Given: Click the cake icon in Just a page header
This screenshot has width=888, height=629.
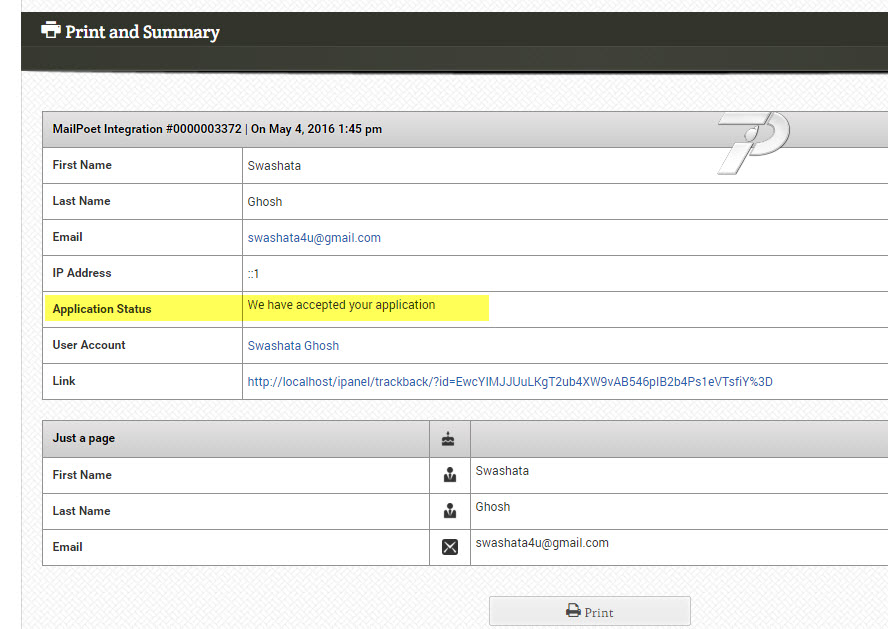Looking at the screenshot, I should [x=449, y=438].
